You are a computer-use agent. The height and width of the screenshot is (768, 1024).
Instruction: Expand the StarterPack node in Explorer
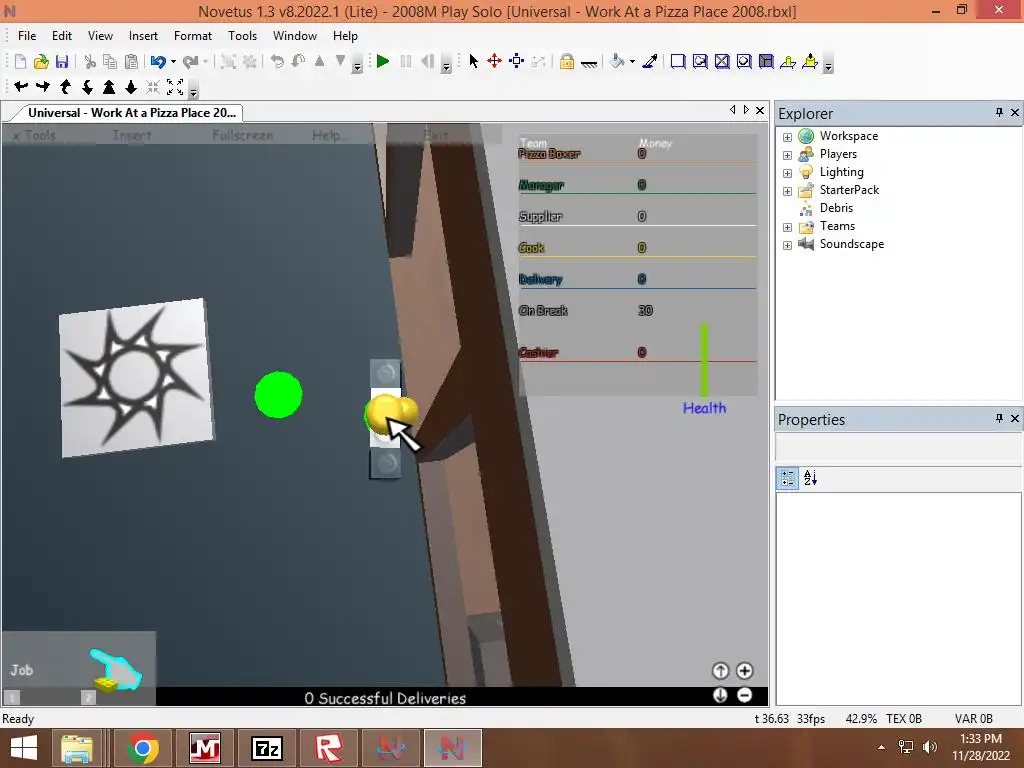tap(787, 191)
